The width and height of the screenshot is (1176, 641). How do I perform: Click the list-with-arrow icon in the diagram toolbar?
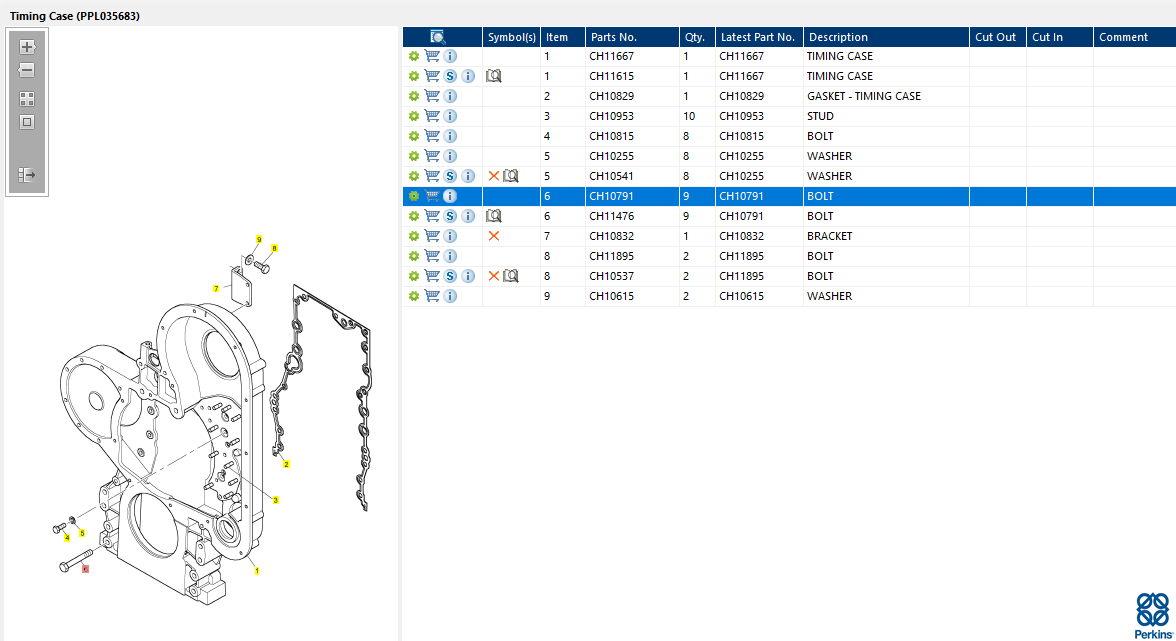(x=27, y=175)
